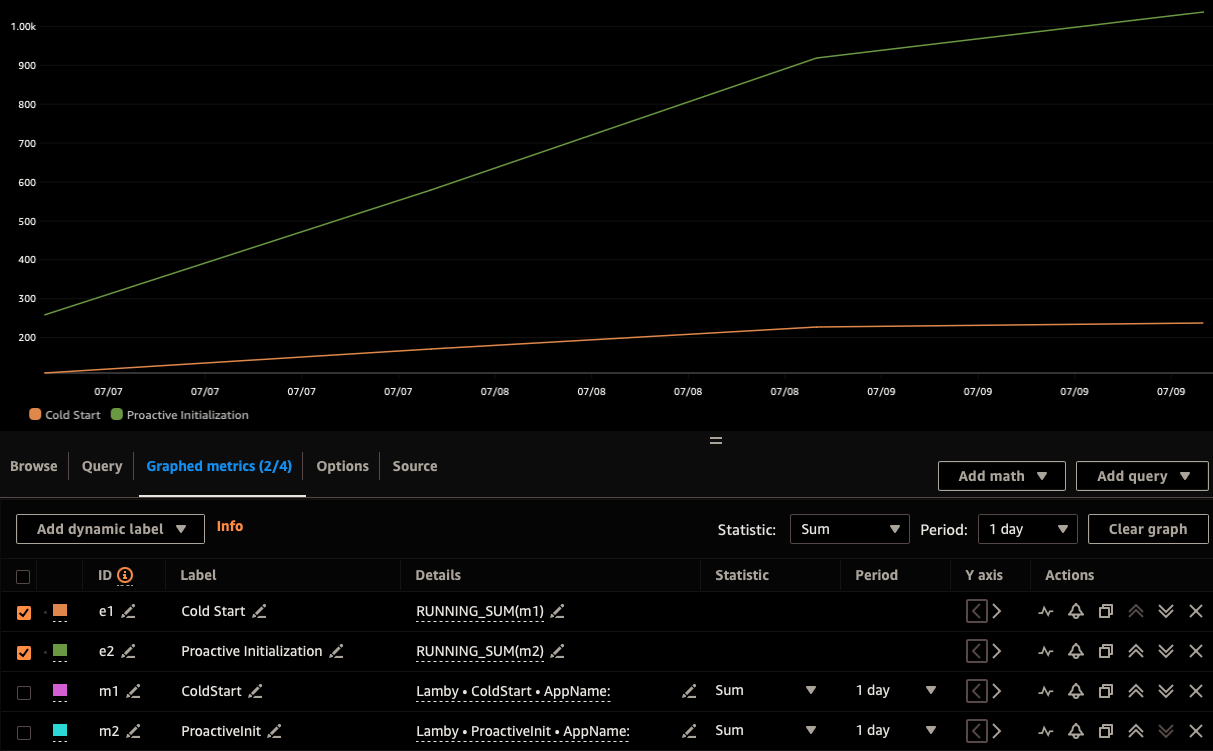Move the Cold Start metric down

(1166, 611)
